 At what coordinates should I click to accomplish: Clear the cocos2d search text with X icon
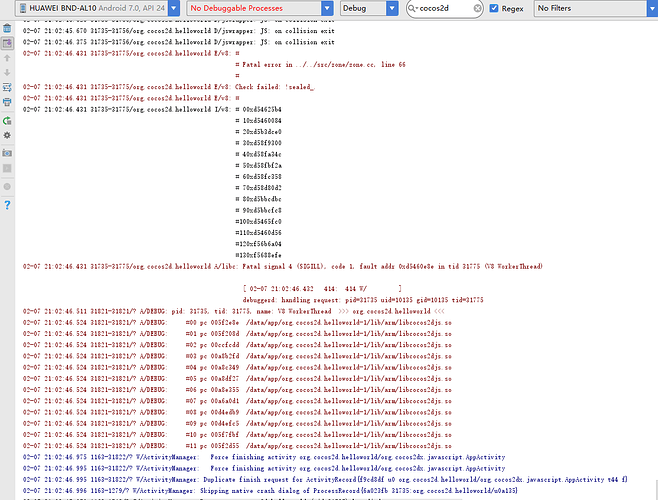[x=478, y=8]
